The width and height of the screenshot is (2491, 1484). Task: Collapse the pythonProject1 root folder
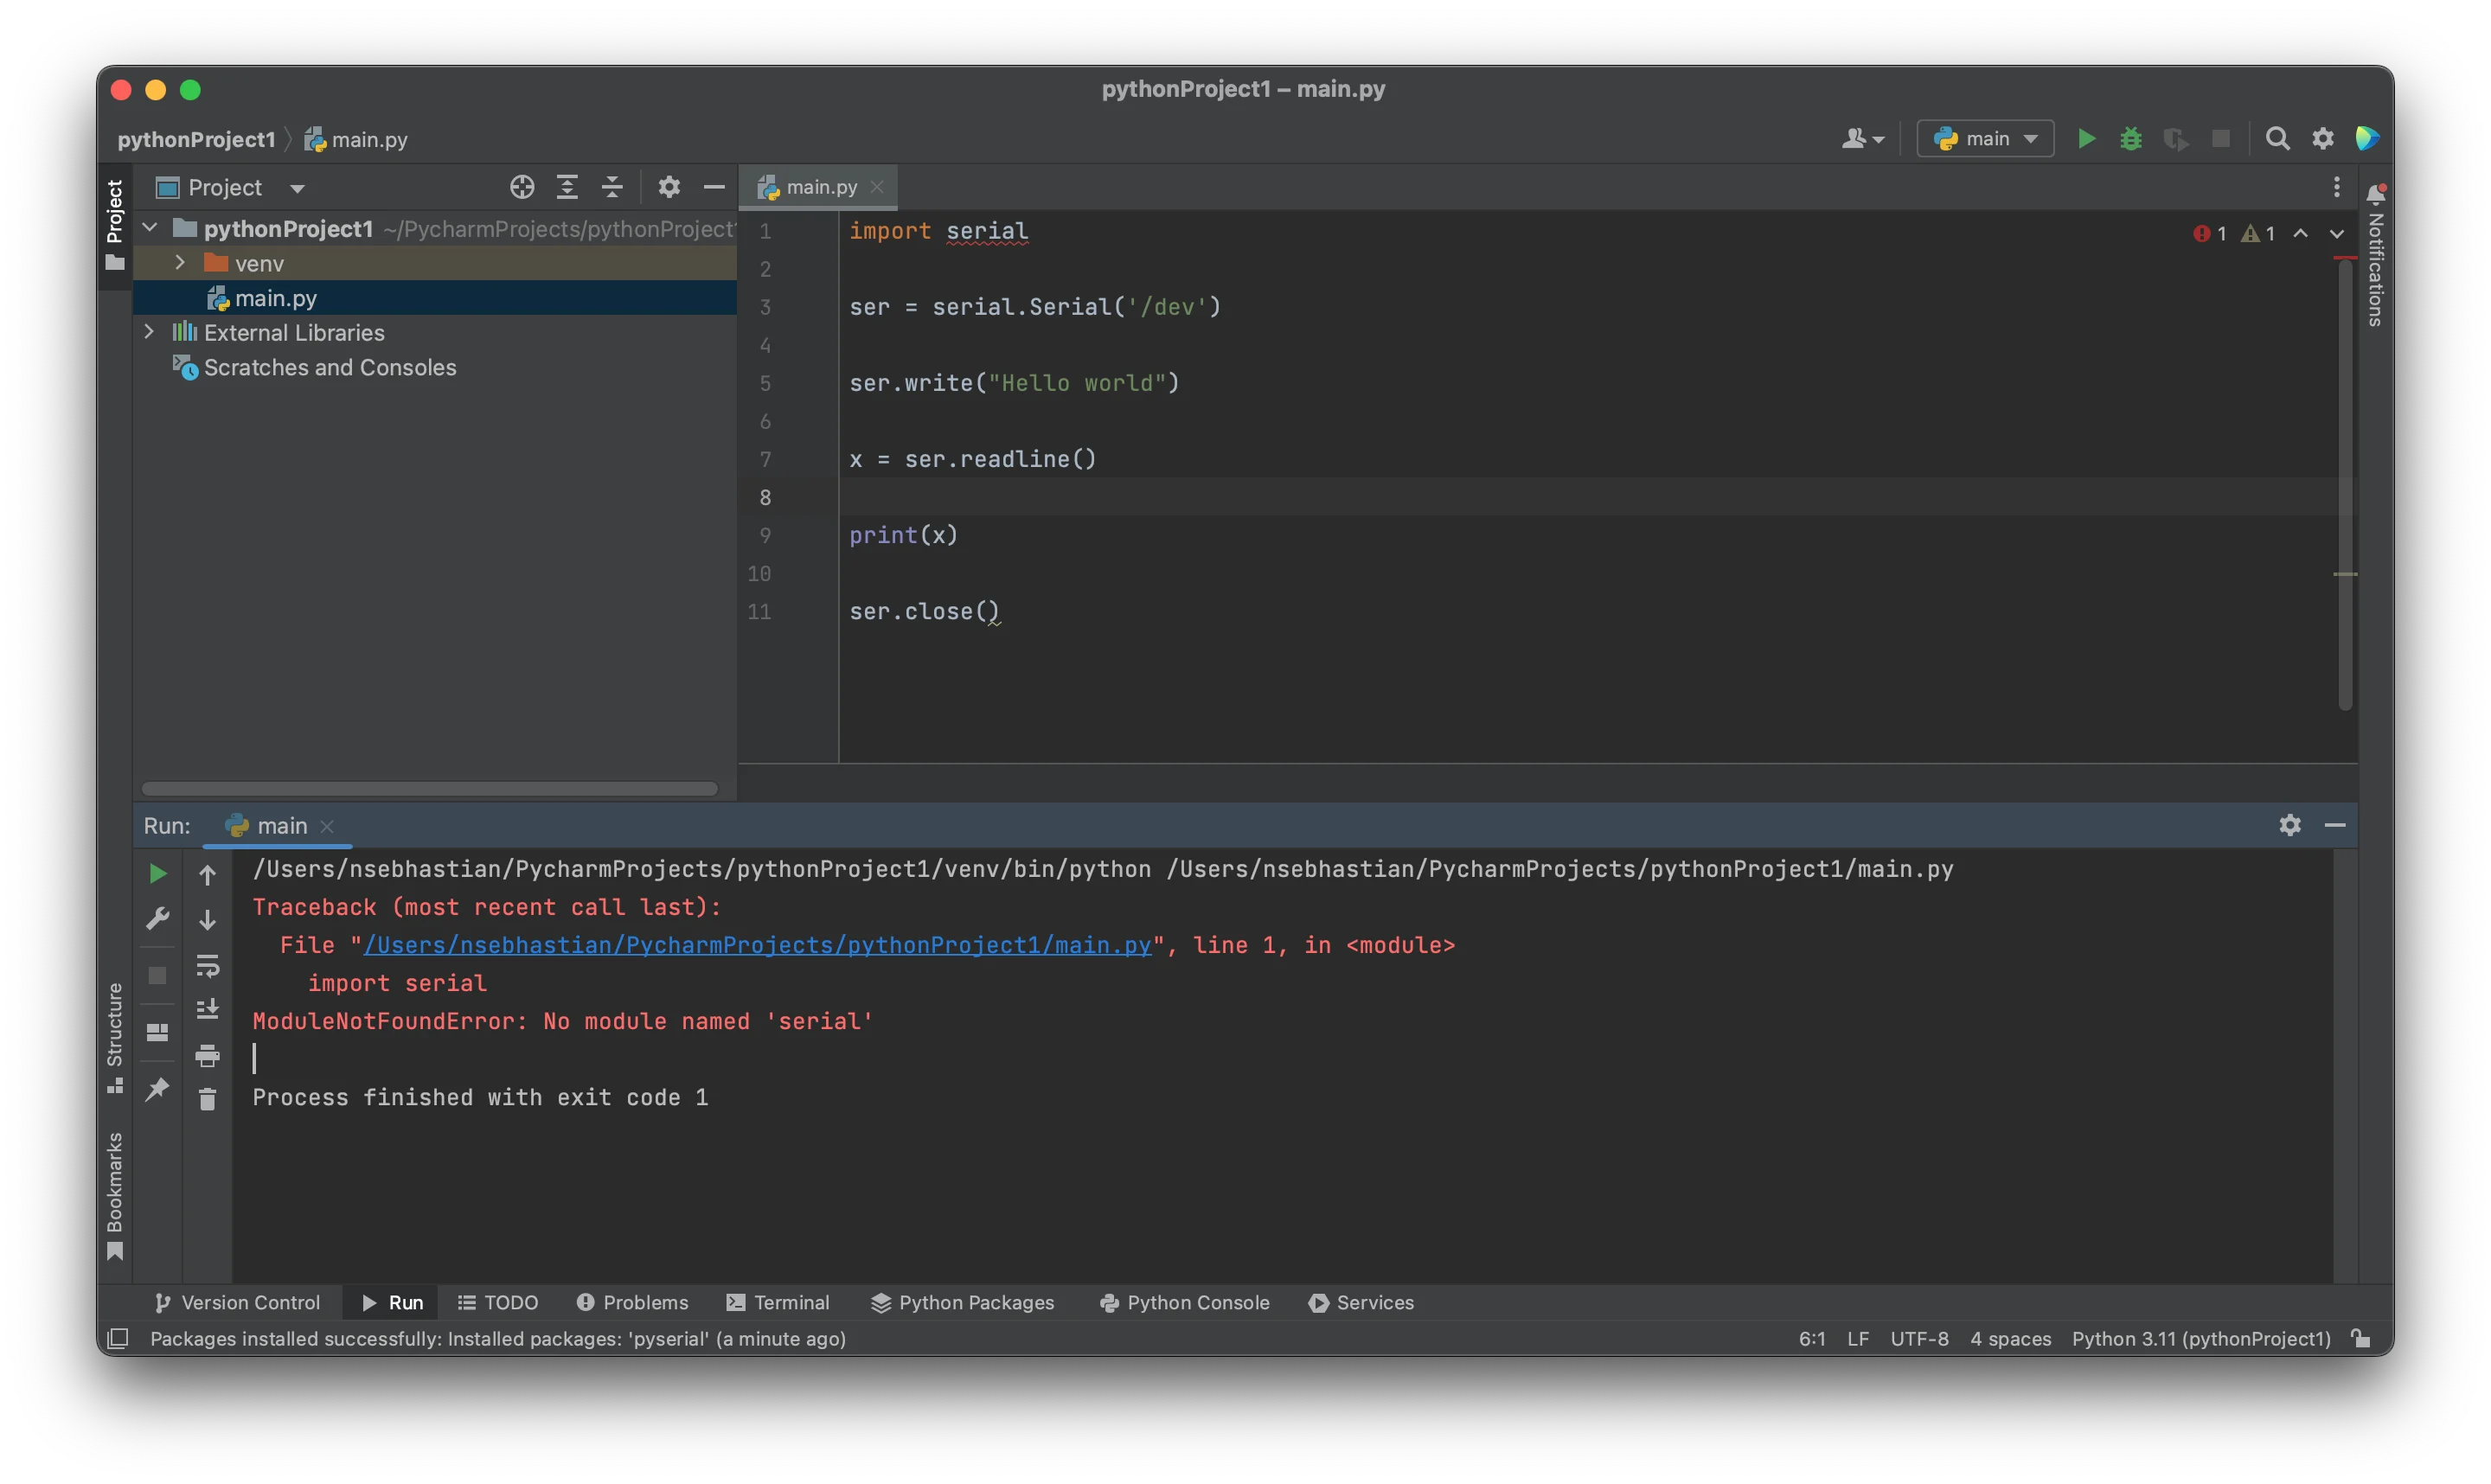[150, 228]
